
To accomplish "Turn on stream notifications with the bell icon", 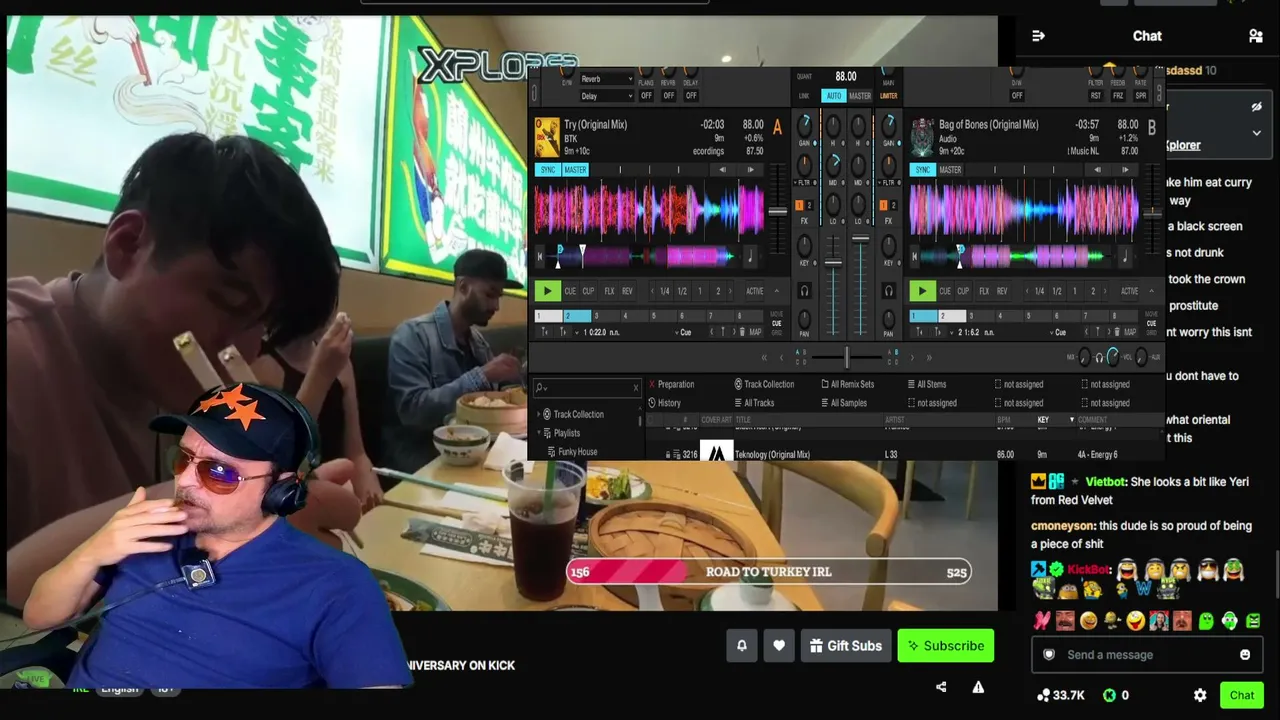I will click(x=742, y=646).
